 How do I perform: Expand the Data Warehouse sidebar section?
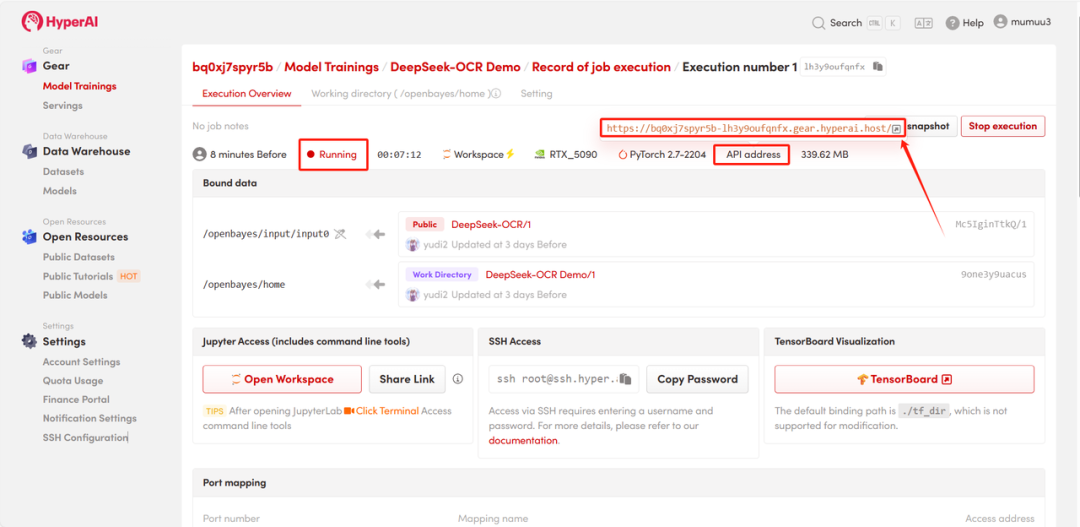[86, 152]
